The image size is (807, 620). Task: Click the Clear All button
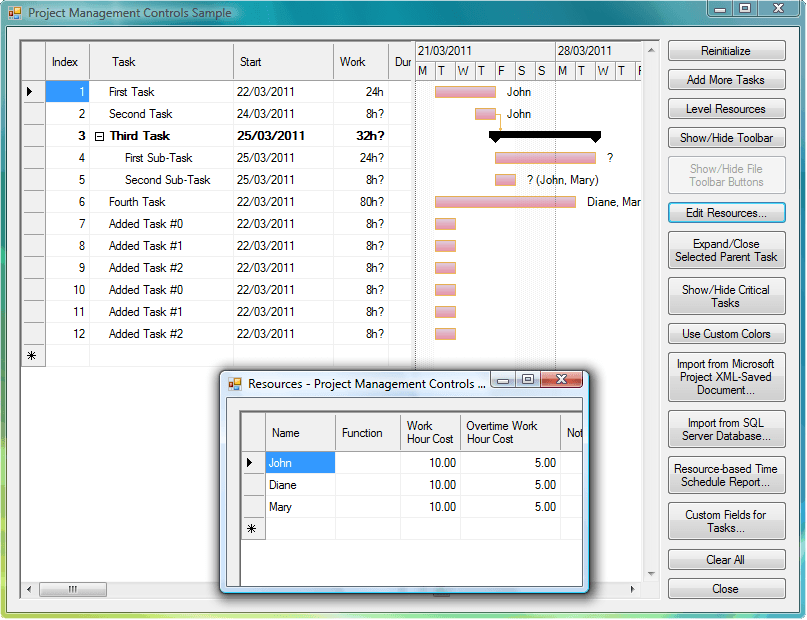pyautogui.click(x=726, y=560)
